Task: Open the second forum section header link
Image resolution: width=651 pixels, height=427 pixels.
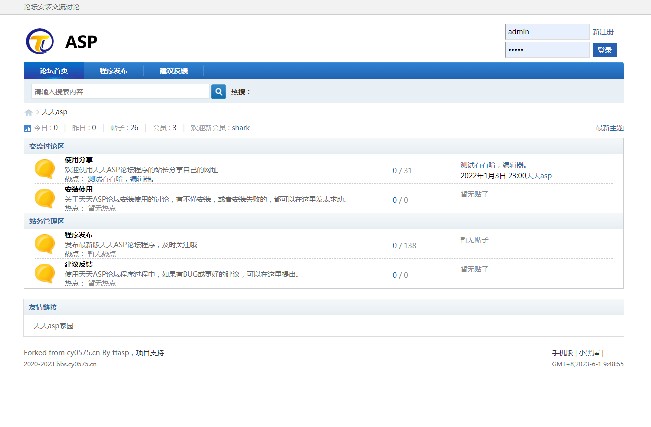Action: pos(46,221)
